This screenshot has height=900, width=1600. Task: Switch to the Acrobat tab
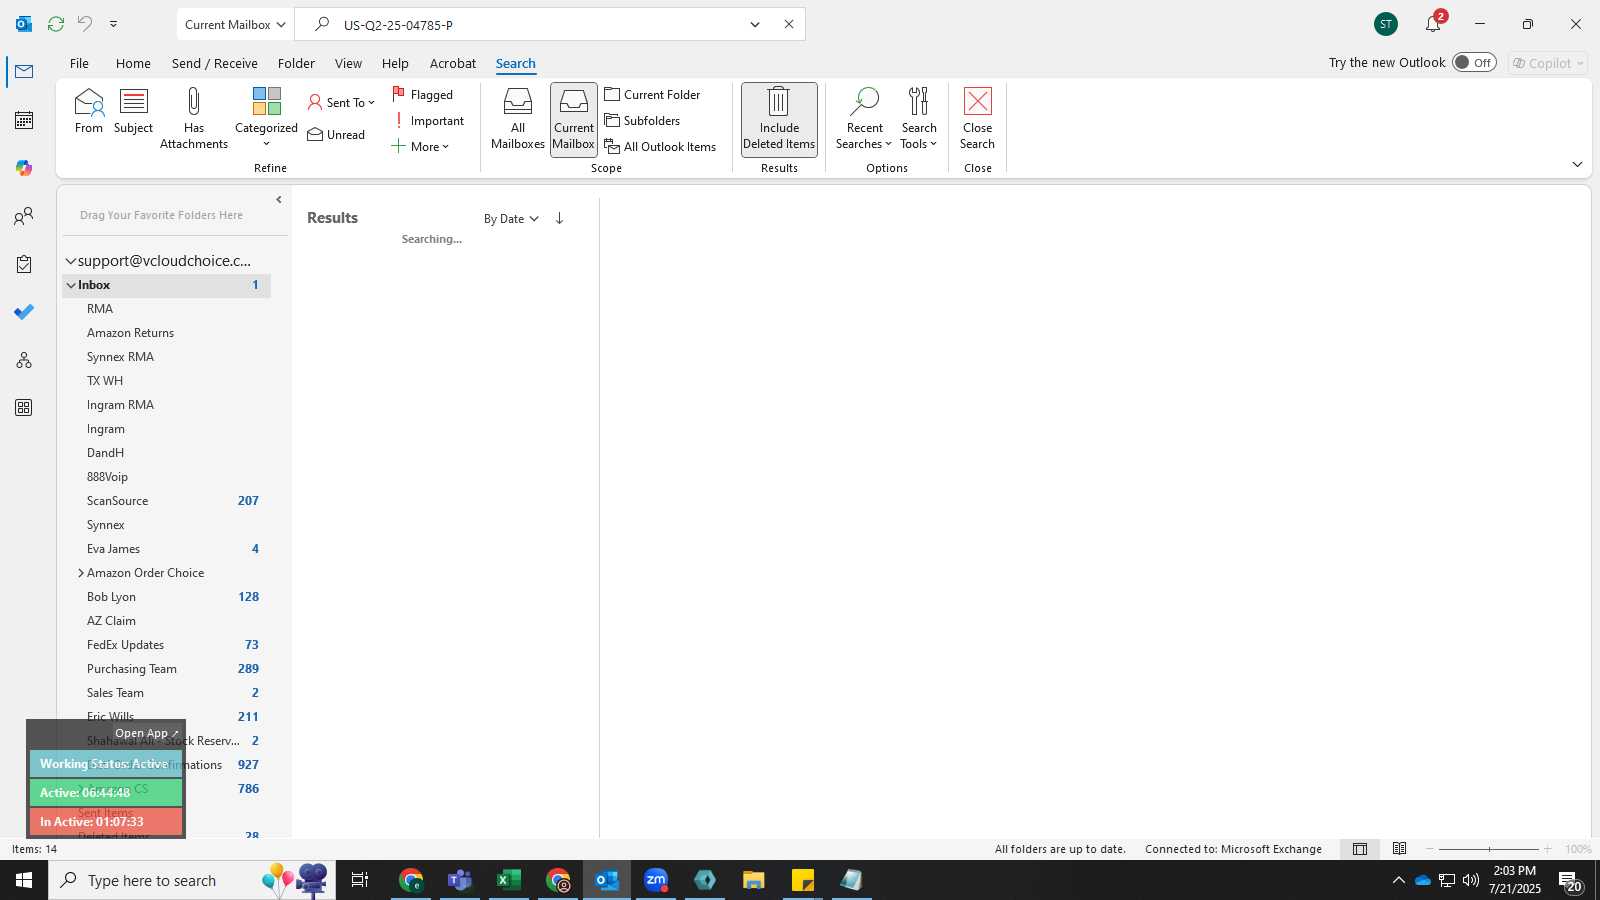tap(453, 63)
